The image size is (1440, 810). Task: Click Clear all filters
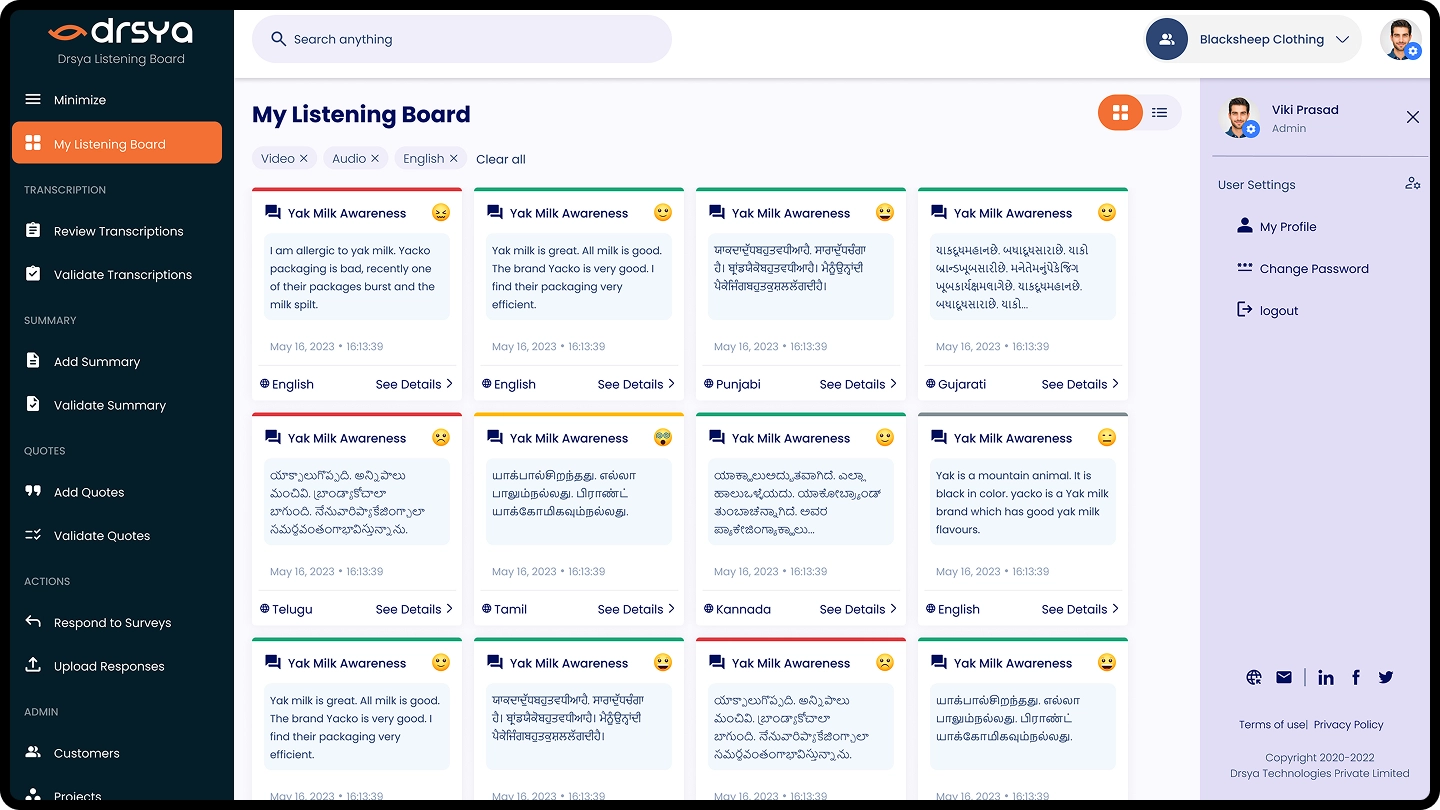(501, 159)
